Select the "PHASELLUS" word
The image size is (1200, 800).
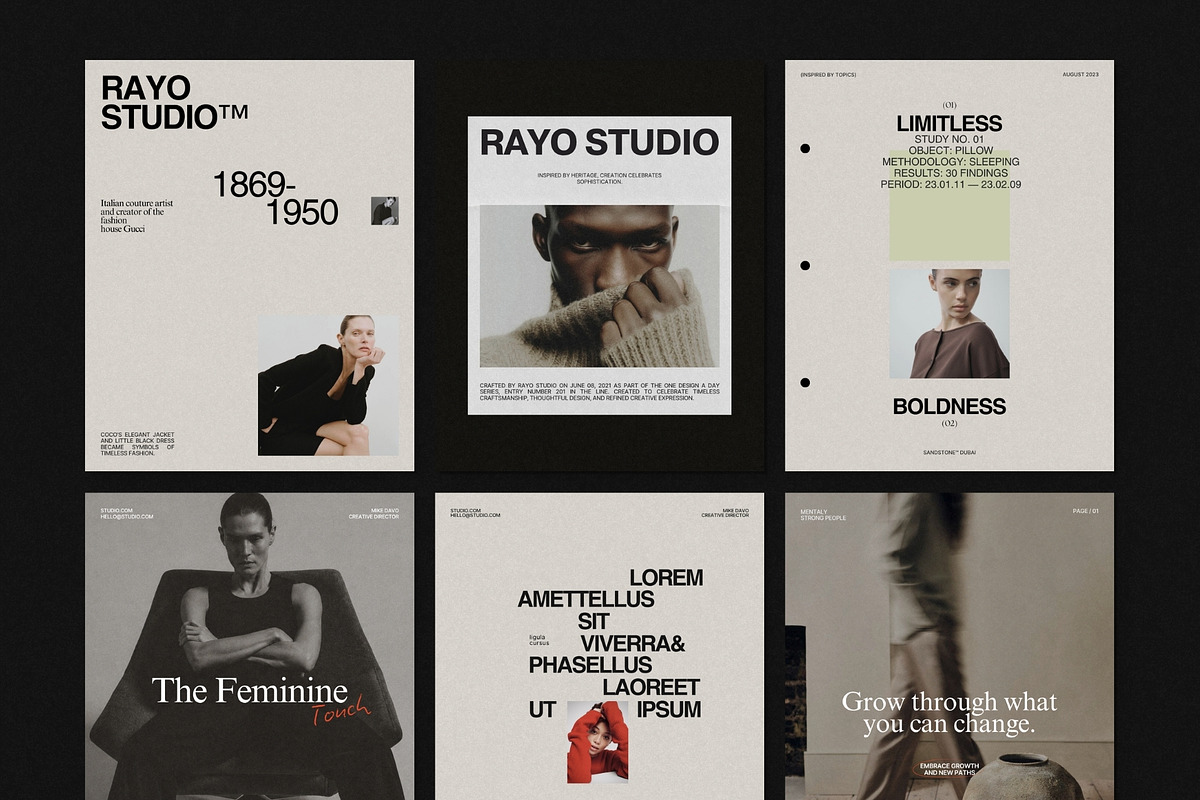click(590, 666)
